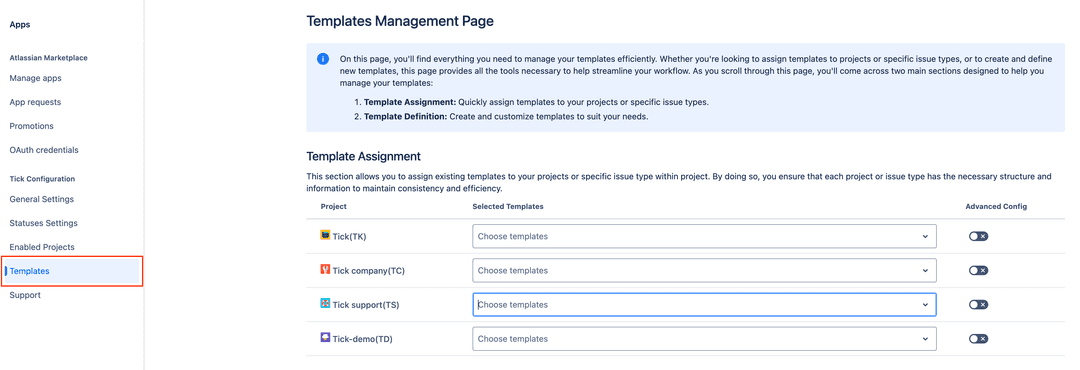1080x370 pixels.
Task: Click the bold Template Assignment: text in the banner
Action: coord(410,102)
